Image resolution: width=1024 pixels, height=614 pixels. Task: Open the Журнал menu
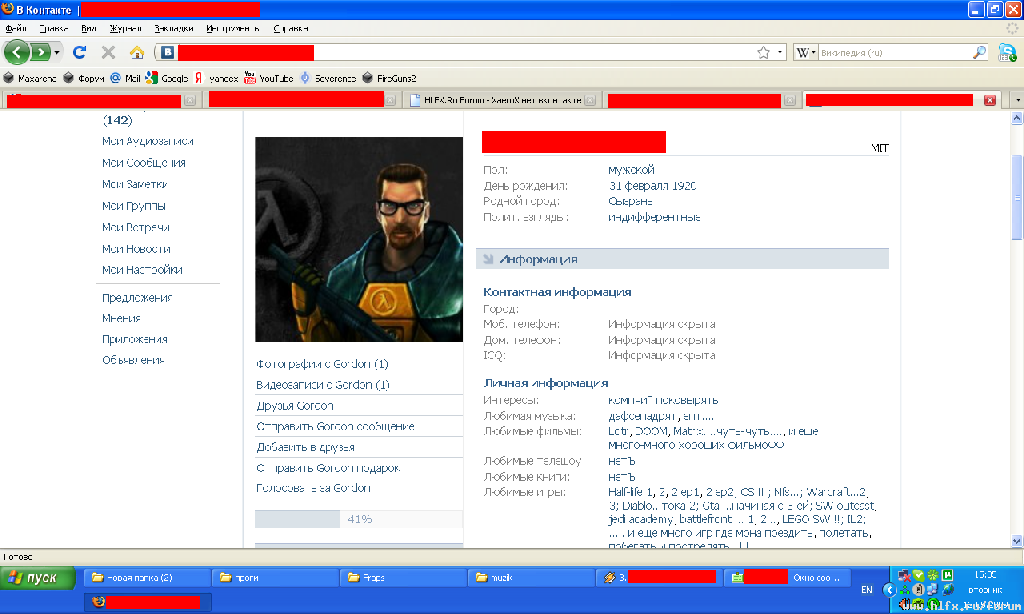125,29
